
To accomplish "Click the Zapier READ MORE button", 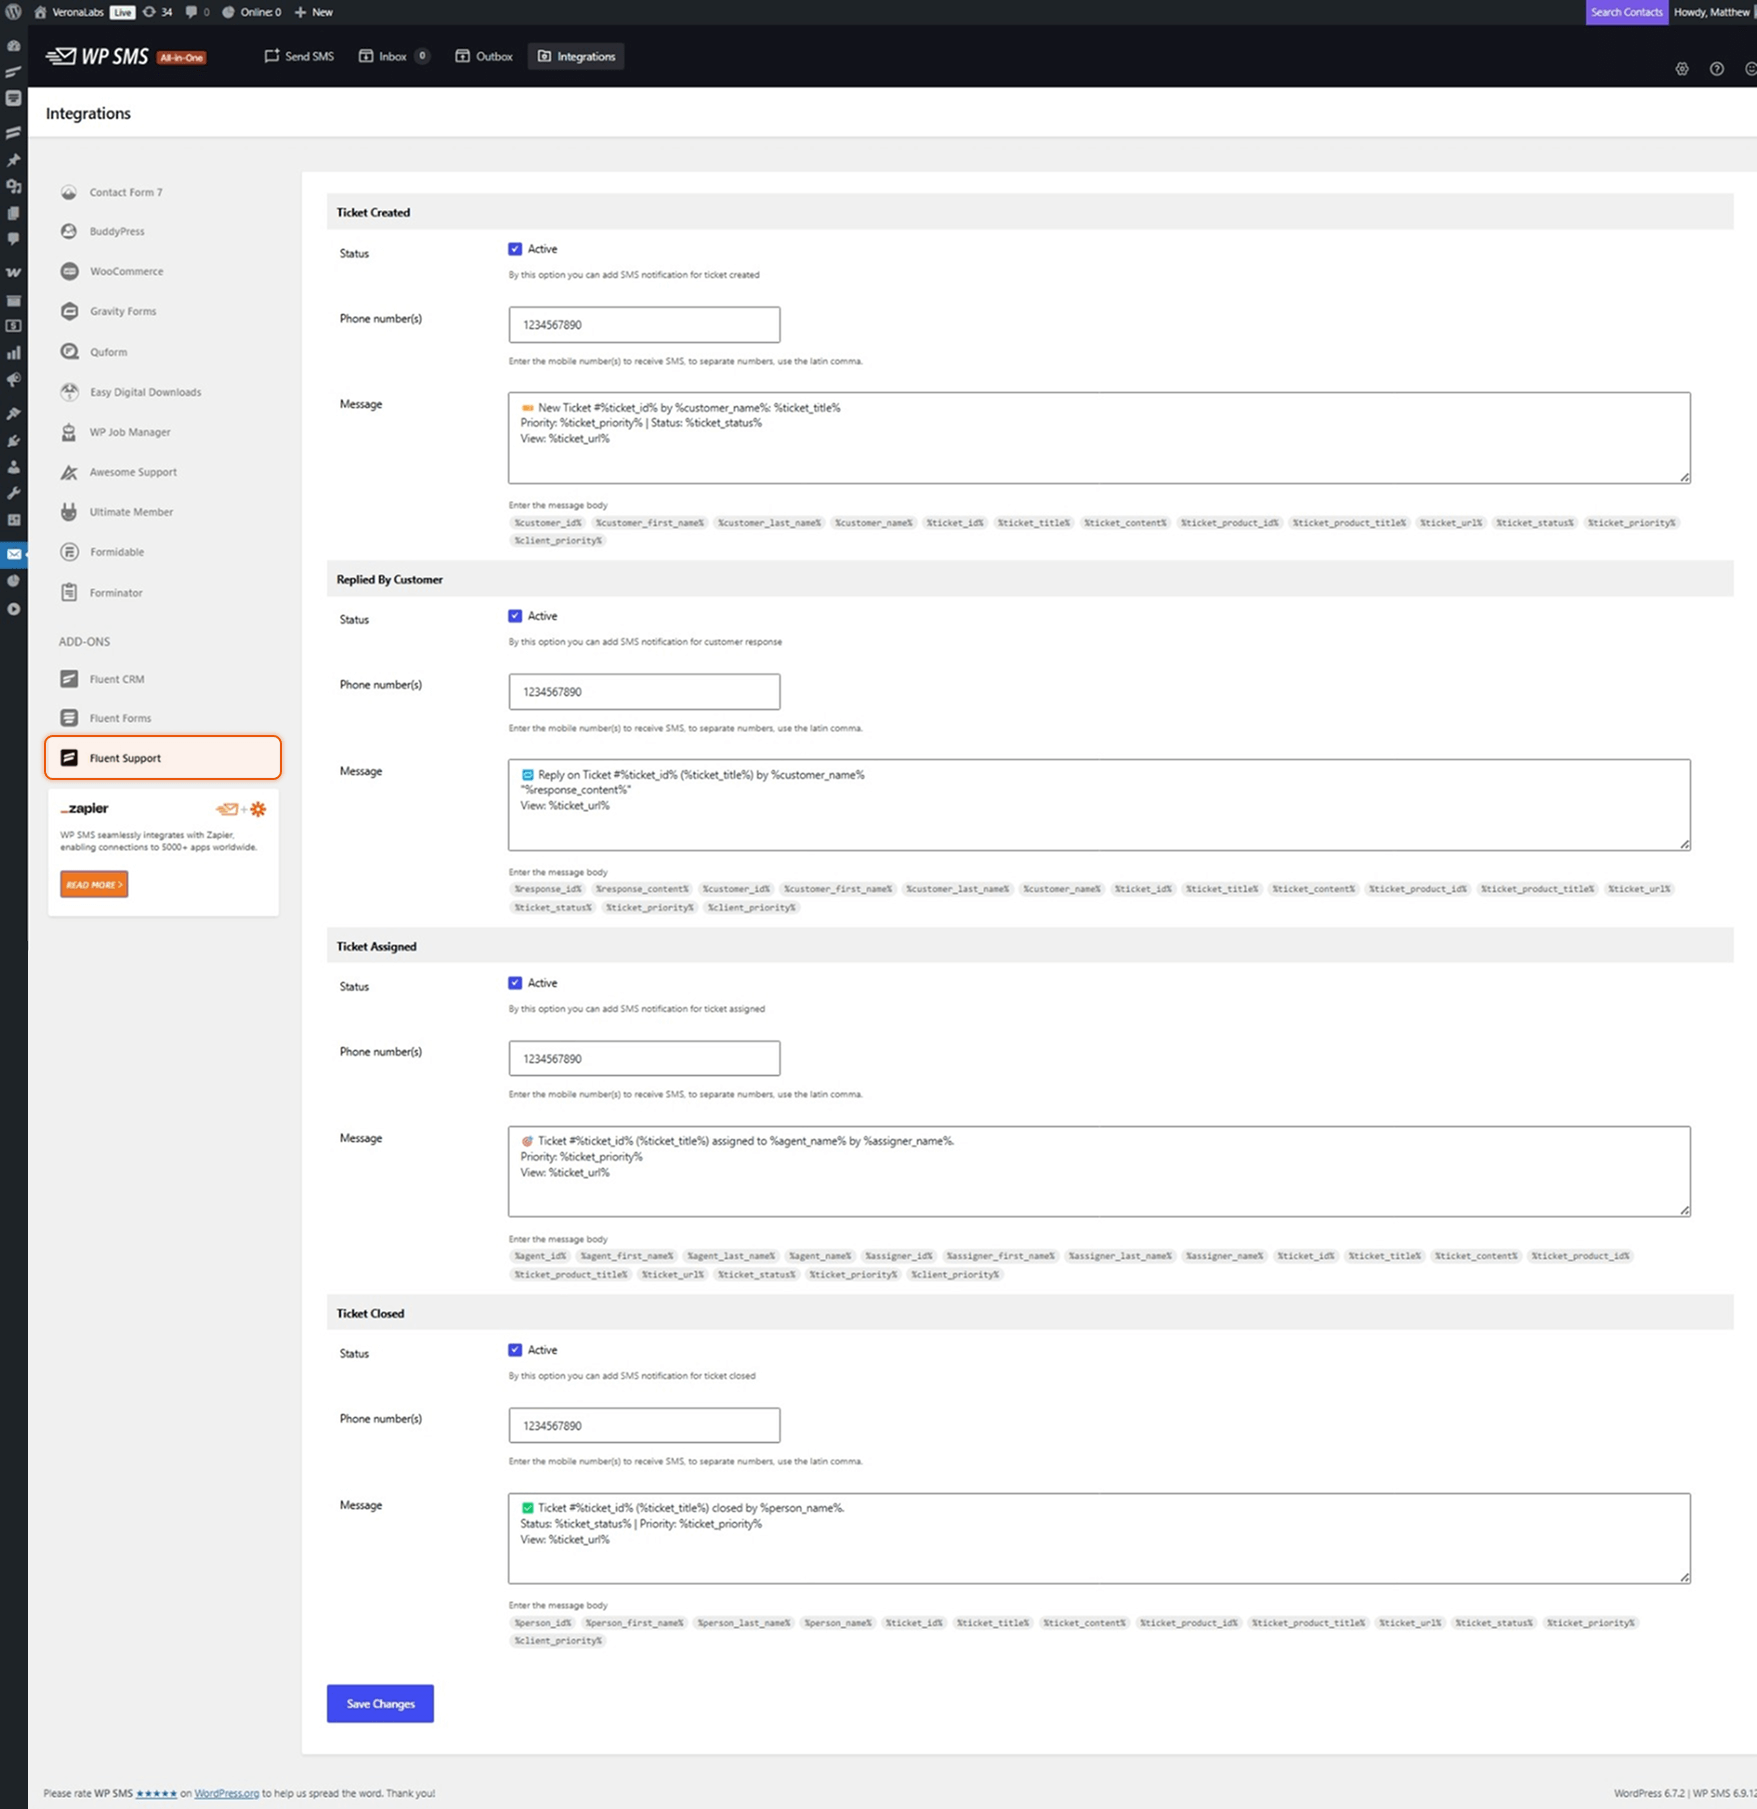I will click(x=94, y=884).
